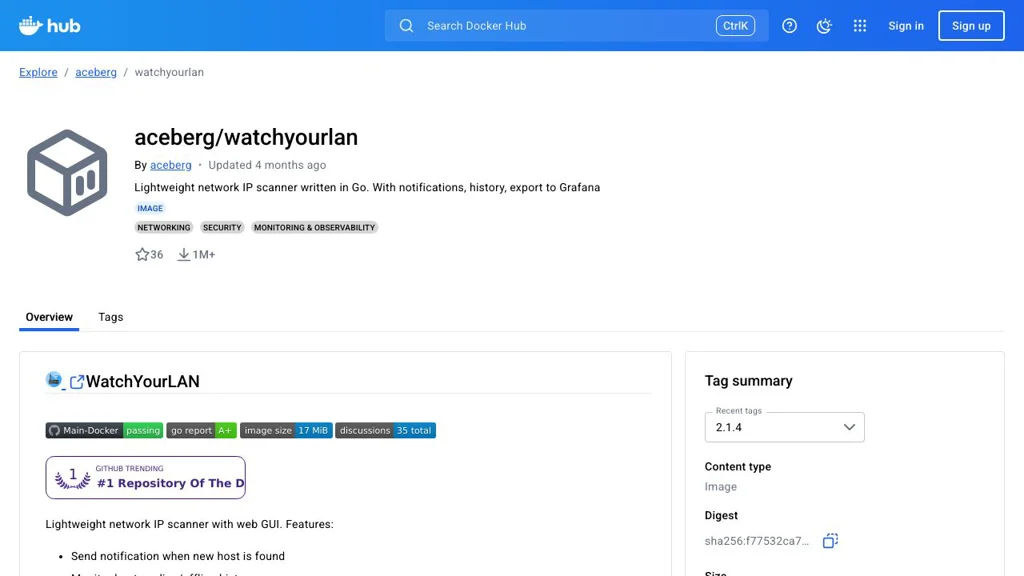The height and width of the screenshot is (576, 1024).
Task: Click the discussions 35 total badge
Action: [x=385, y=430]
